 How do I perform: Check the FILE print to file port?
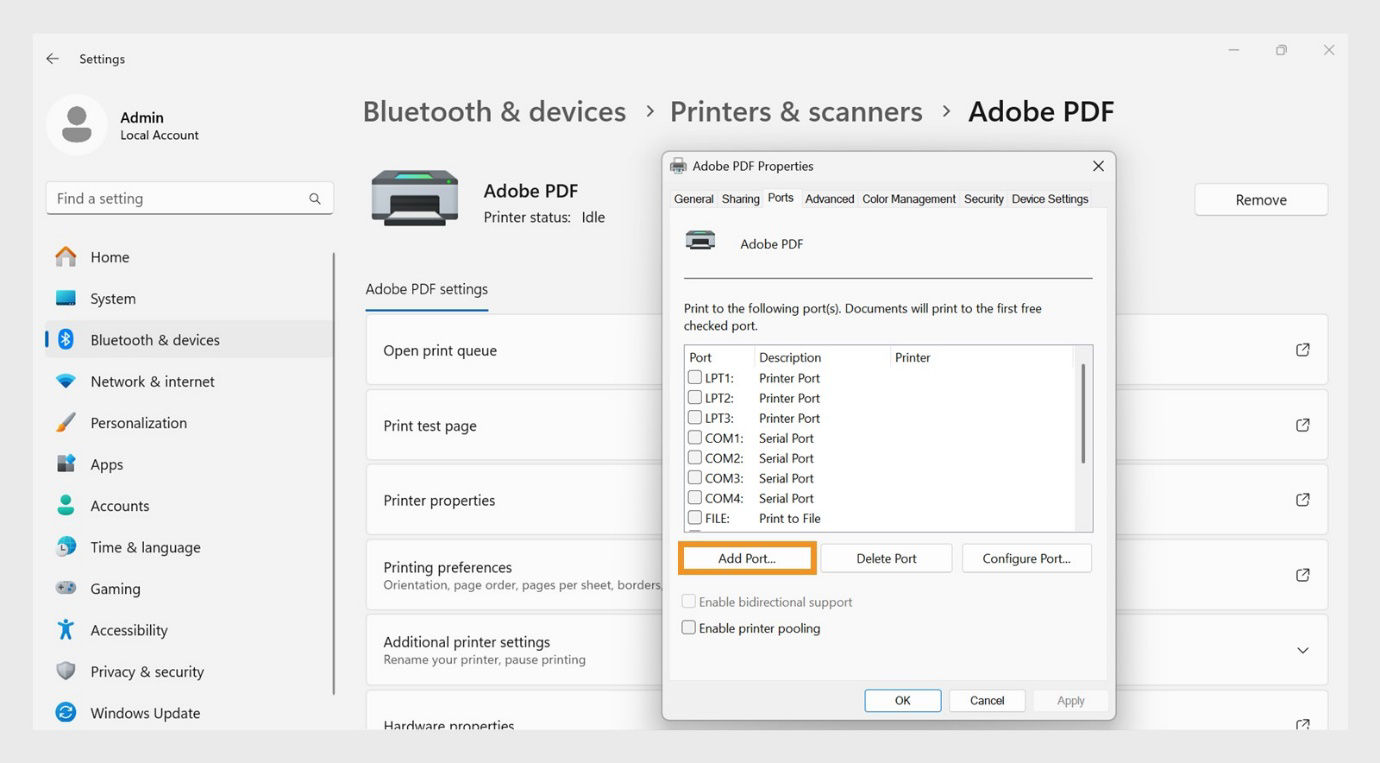click(695, 517)
